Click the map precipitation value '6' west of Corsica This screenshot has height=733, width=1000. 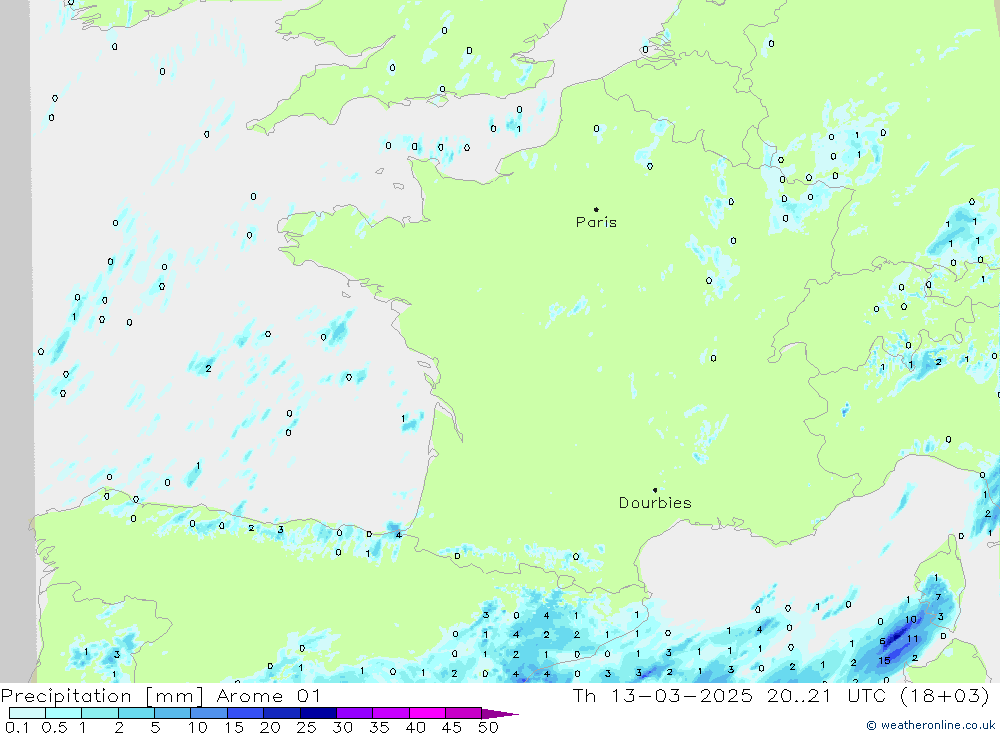[x=883, y=641]
